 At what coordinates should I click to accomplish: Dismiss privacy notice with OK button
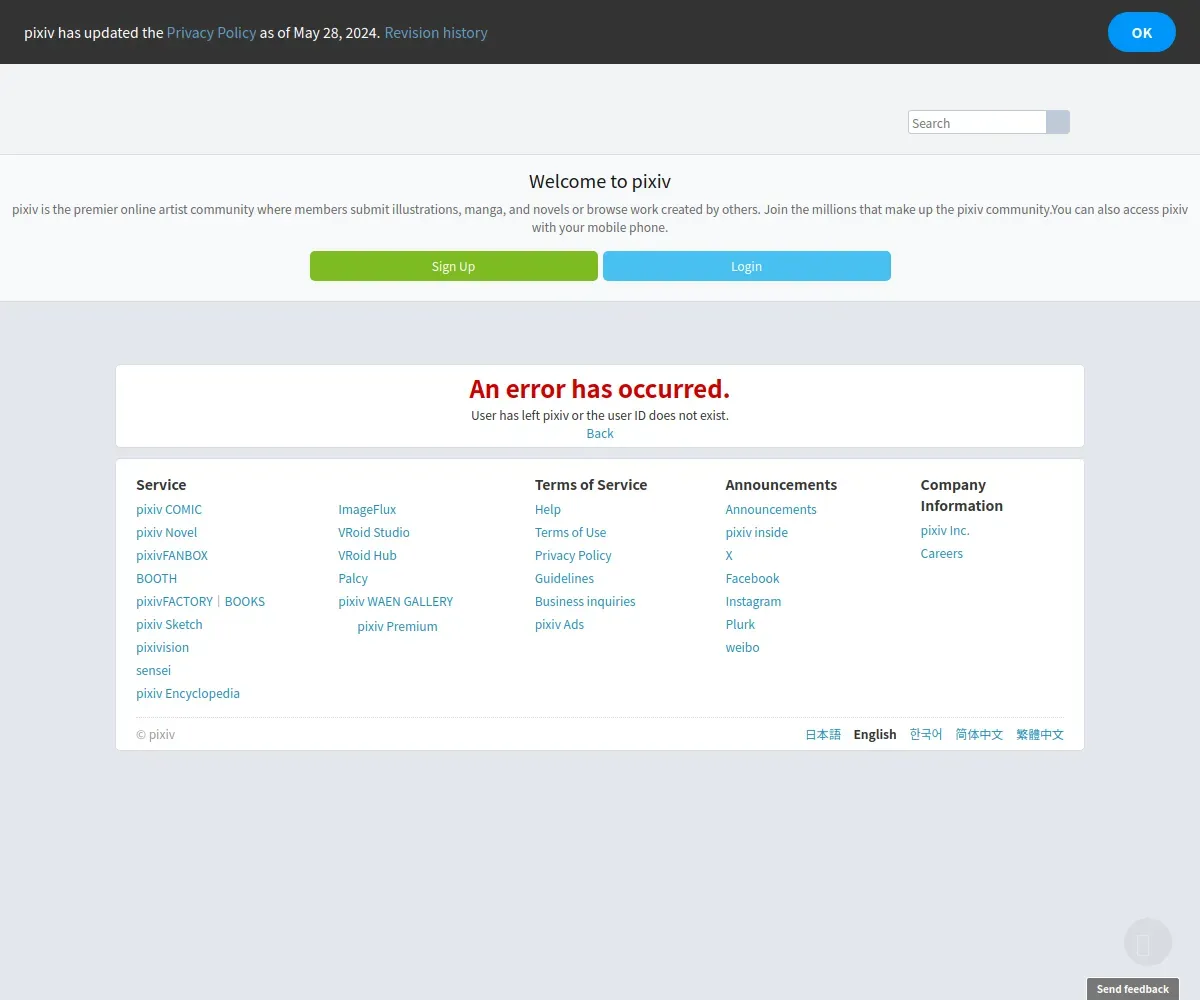[x=1142, y=32]
